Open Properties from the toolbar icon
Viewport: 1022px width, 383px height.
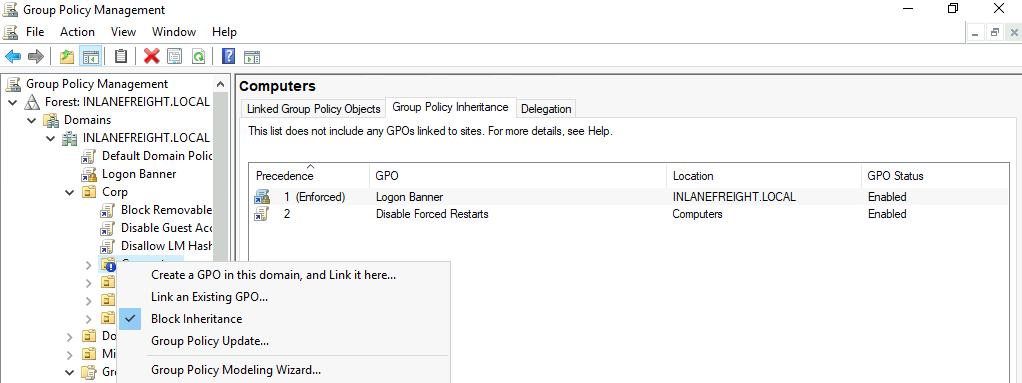point(174,56)
